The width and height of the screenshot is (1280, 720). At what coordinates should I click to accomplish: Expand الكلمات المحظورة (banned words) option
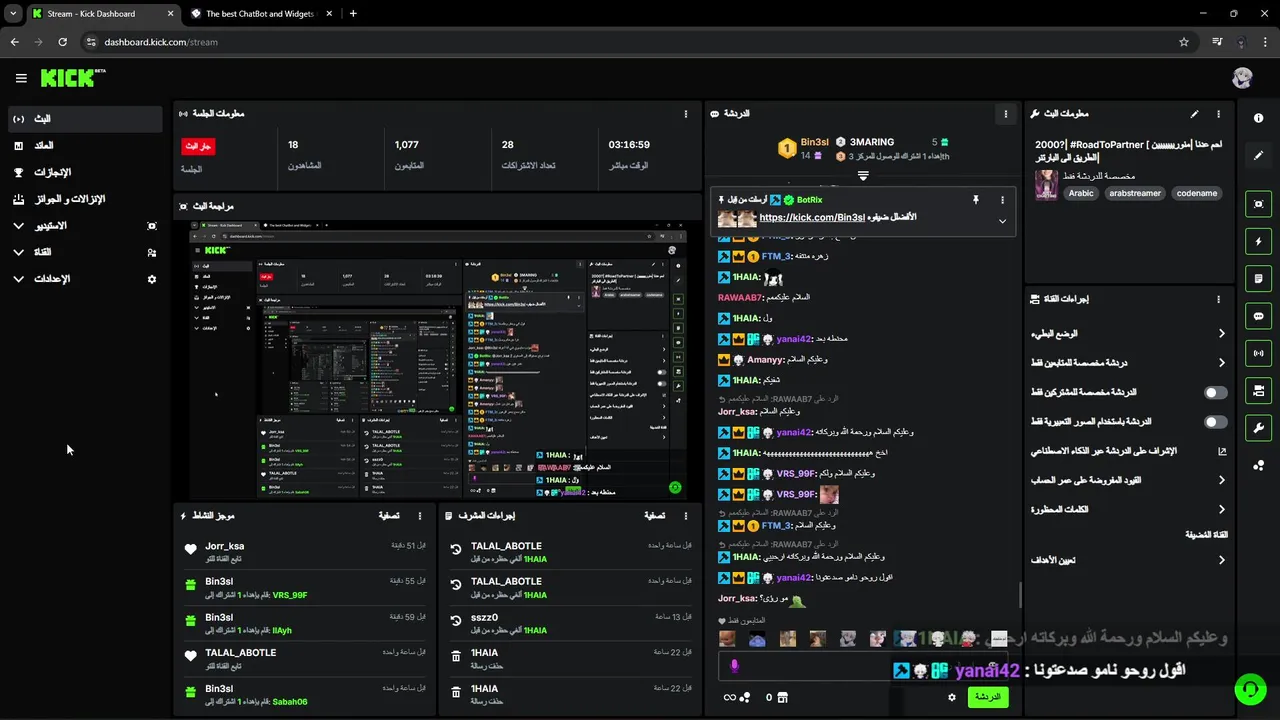[x=1128, y=509]
